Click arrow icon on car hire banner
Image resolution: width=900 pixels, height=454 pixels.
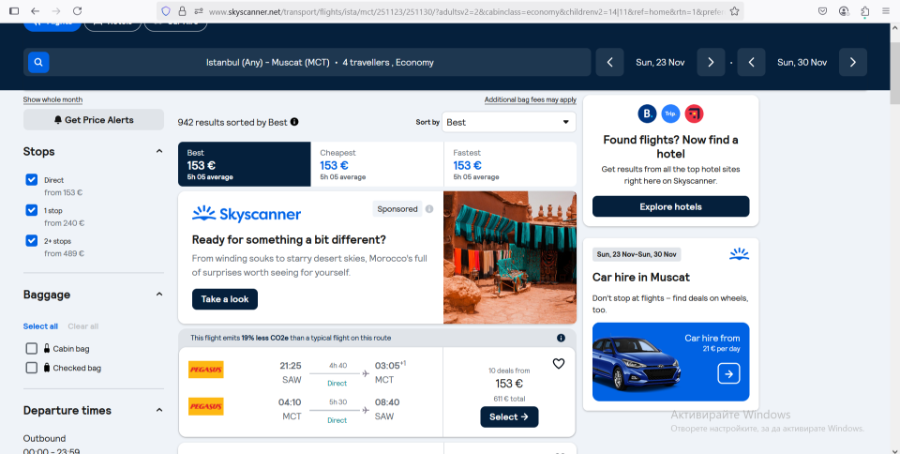click(728, 374)
